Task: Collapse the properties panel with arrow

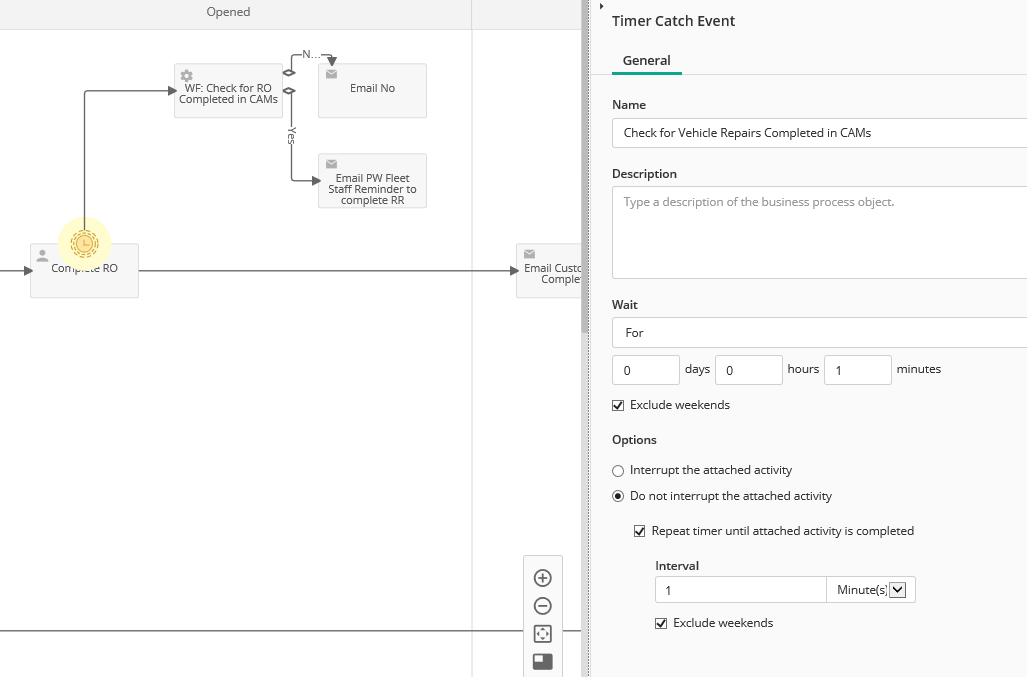Action: pyautogui.click(x=601, y=7)
